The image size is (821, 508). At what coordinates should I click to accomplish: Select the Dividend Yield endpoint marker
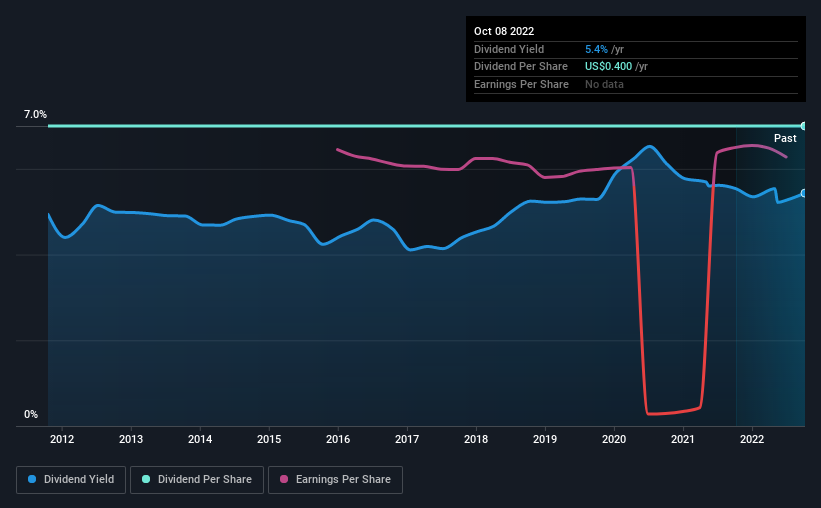(x=804, y=193)
